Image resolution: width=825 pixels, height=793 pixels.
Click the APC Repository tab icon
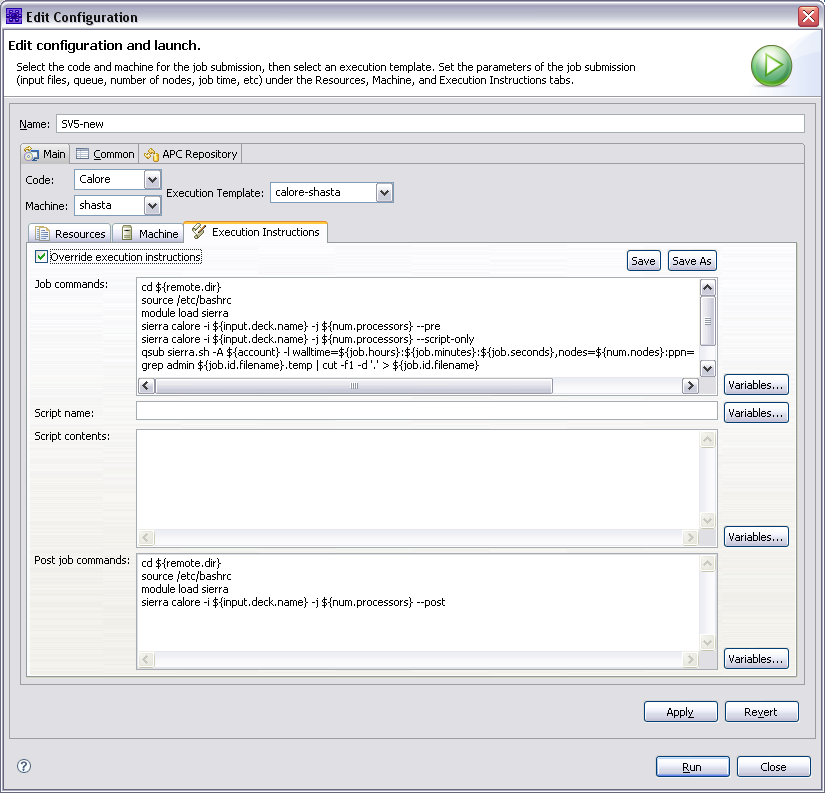pyautogui.click(x=151, y=153)
